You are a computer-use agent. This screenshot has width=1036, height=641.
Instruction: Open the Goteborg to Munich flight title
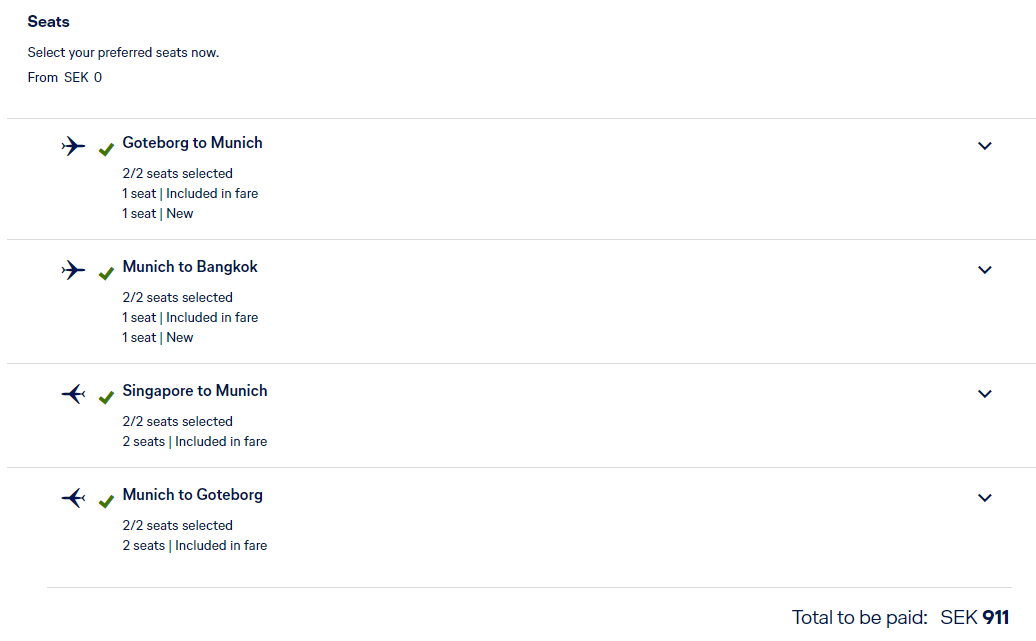[x=192, y=143]
